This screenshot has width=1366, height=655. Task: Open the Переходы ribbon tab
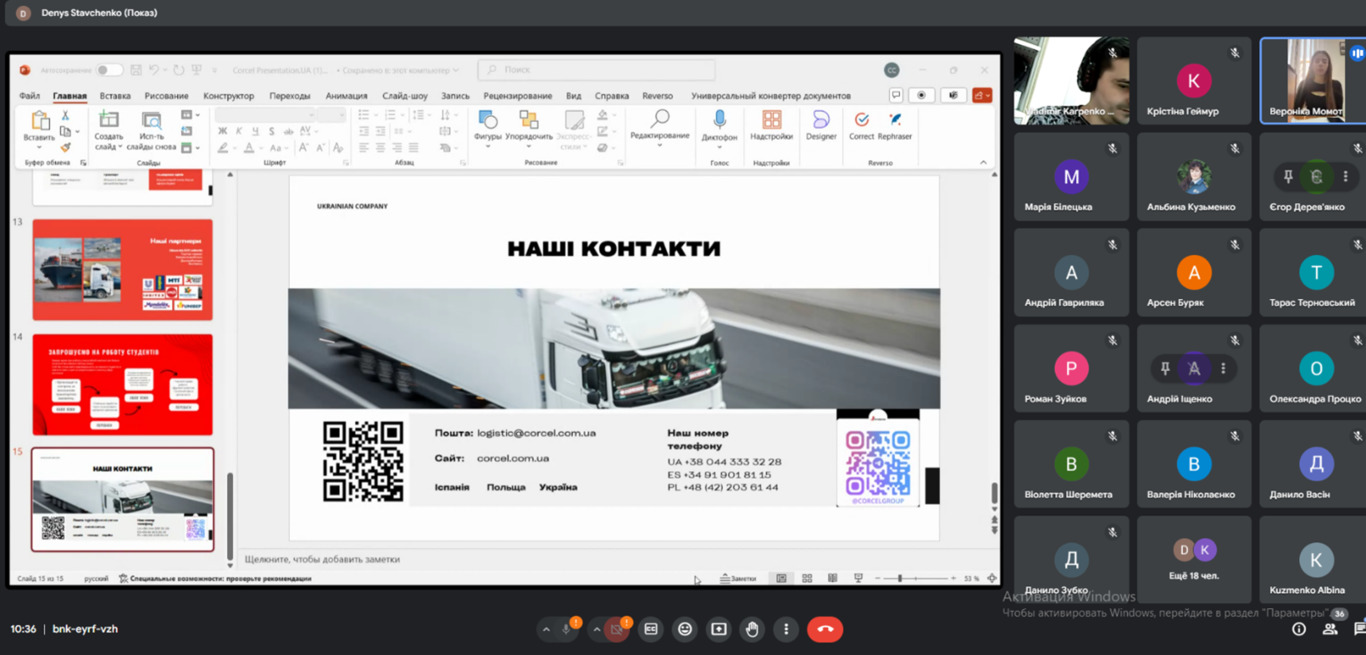[x=290, y=96]
